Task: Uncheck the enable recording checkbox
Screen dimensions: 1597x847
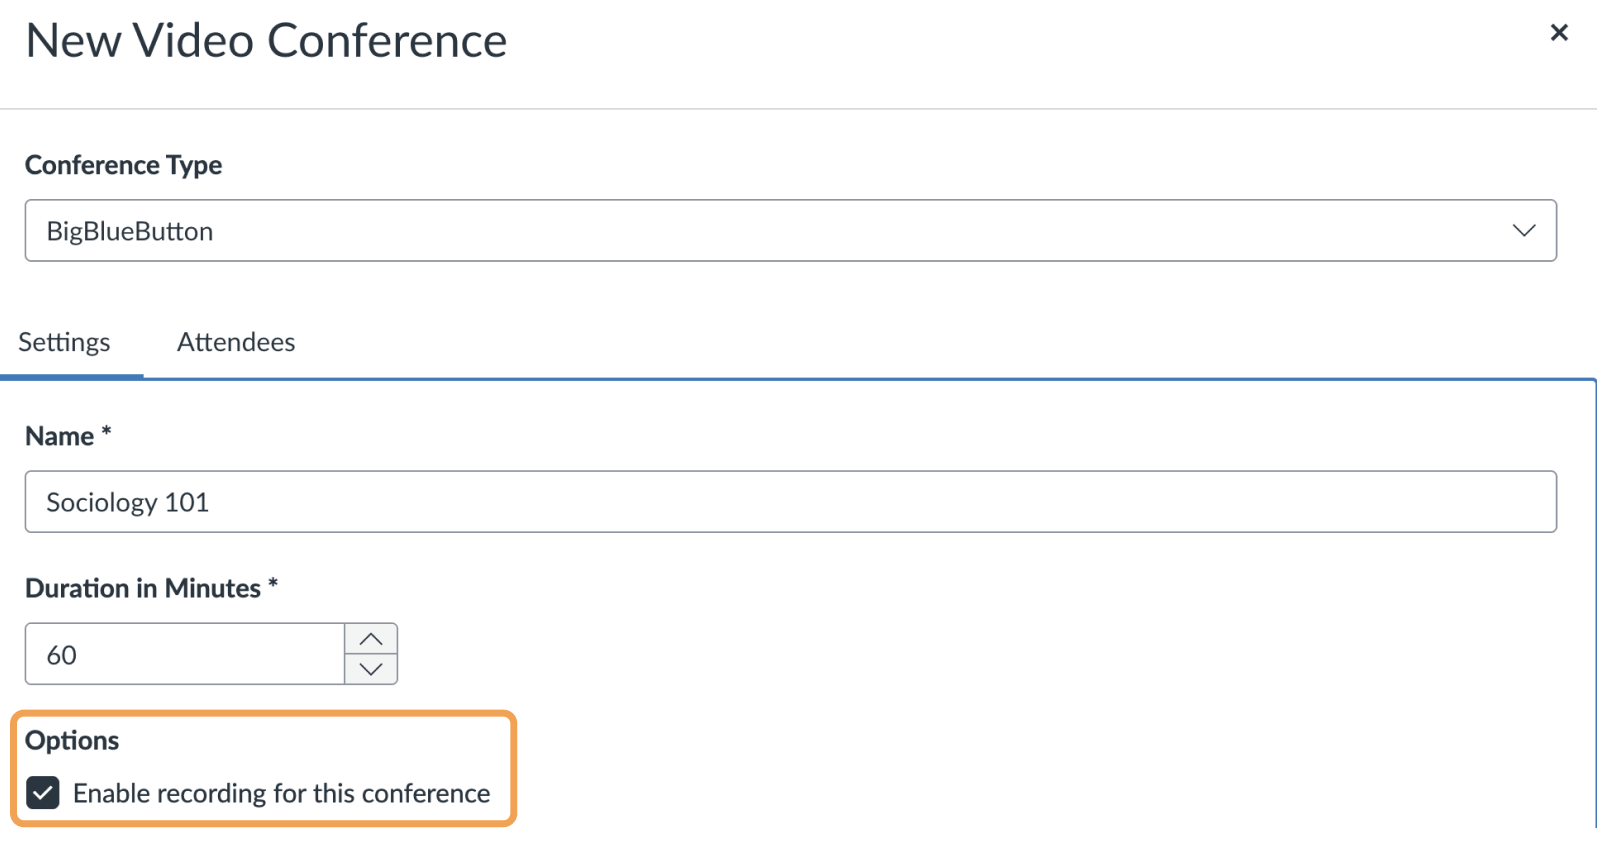Action: [x=43, y=793]
